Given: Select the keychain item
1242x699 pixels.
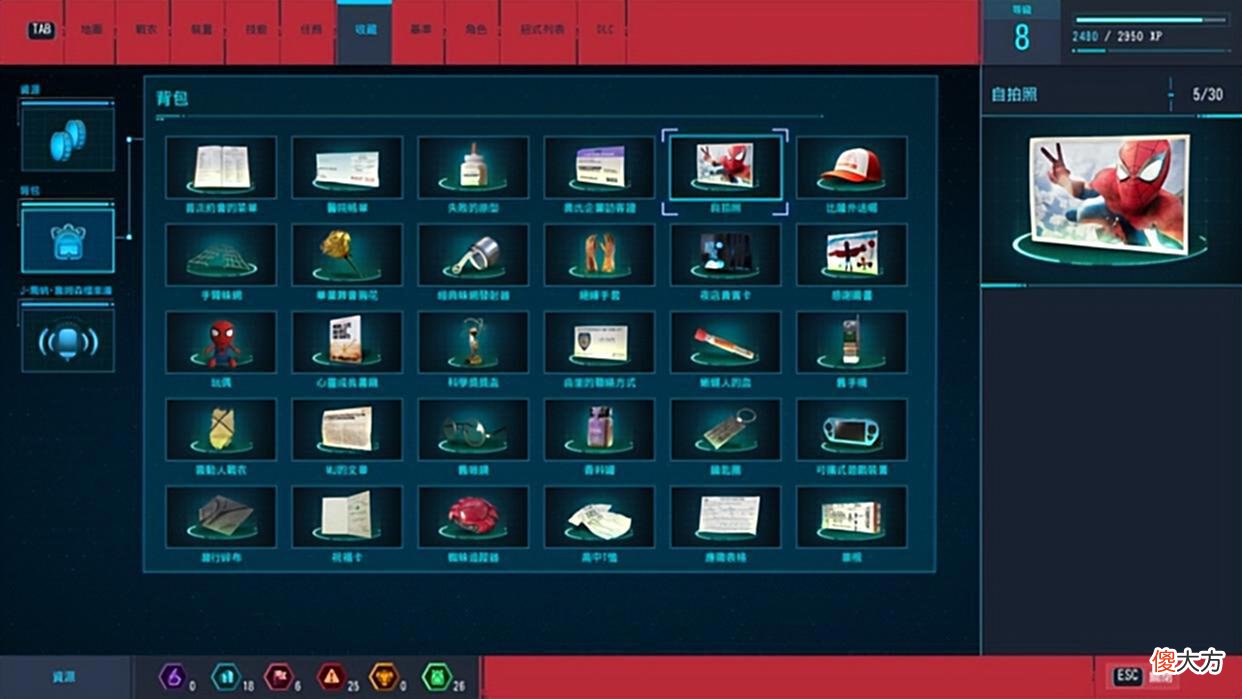Looking at the screenshot, I should point(726,429).
